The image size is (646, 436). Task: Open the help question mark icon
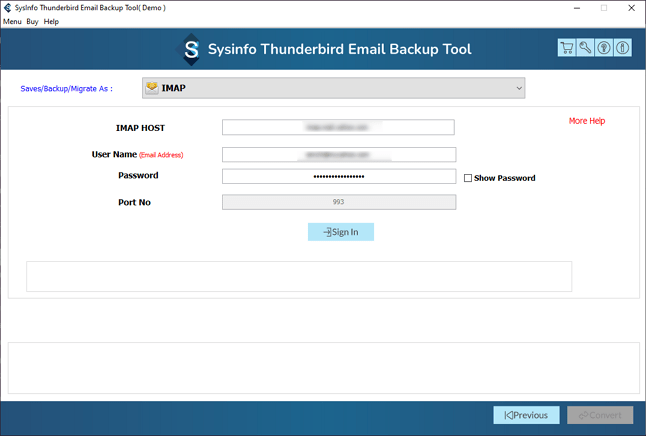pos(604,48)
